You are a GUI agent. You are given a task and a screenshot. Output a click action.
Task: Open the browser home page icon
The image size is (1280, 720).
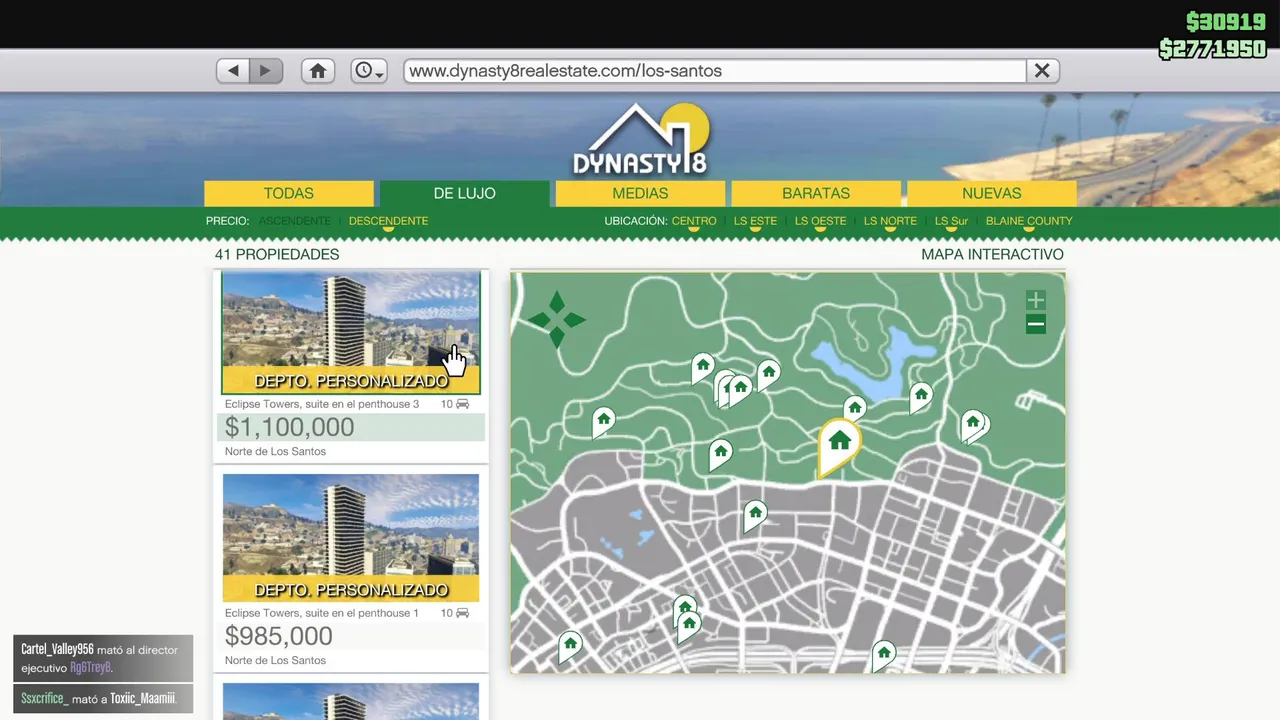pos(318,71)
